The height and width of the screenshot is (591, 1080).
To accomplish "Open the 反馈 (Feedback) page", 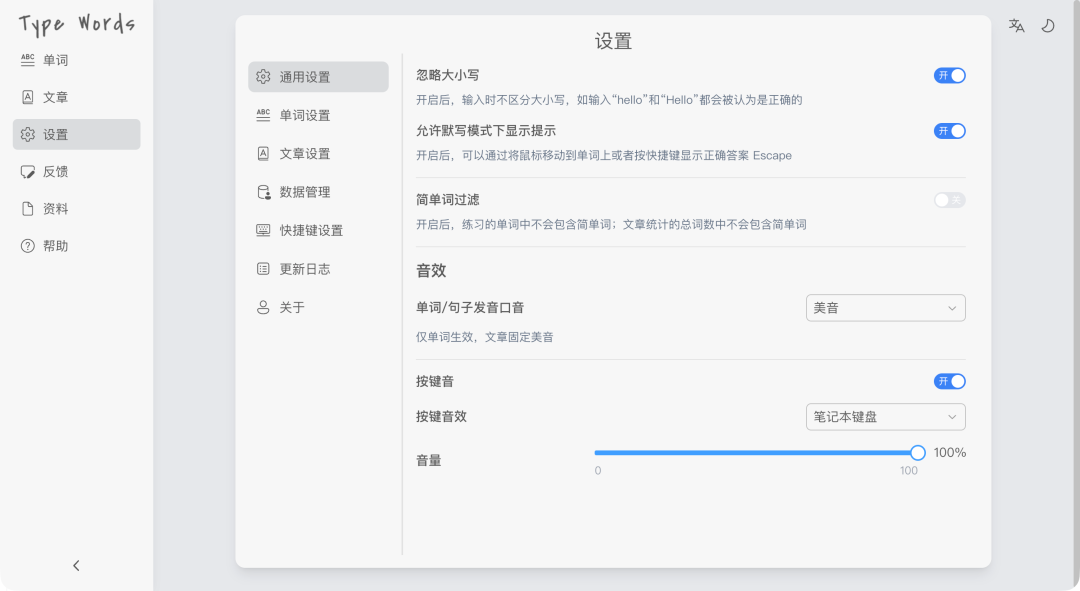I will (x=45, y=171).
